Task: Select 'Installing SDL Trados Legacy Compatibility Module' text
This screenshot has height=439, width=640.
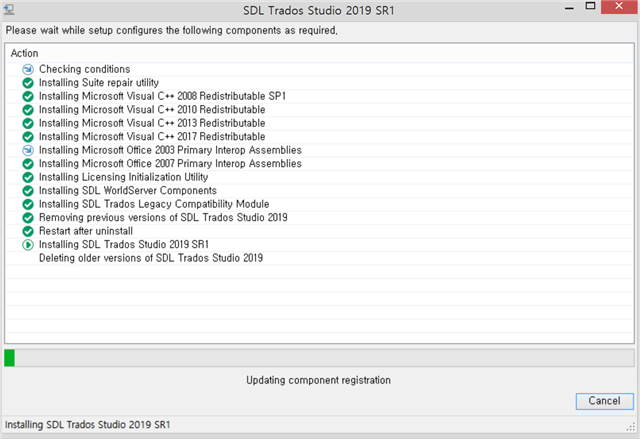Action: click(x=154, y=204)
